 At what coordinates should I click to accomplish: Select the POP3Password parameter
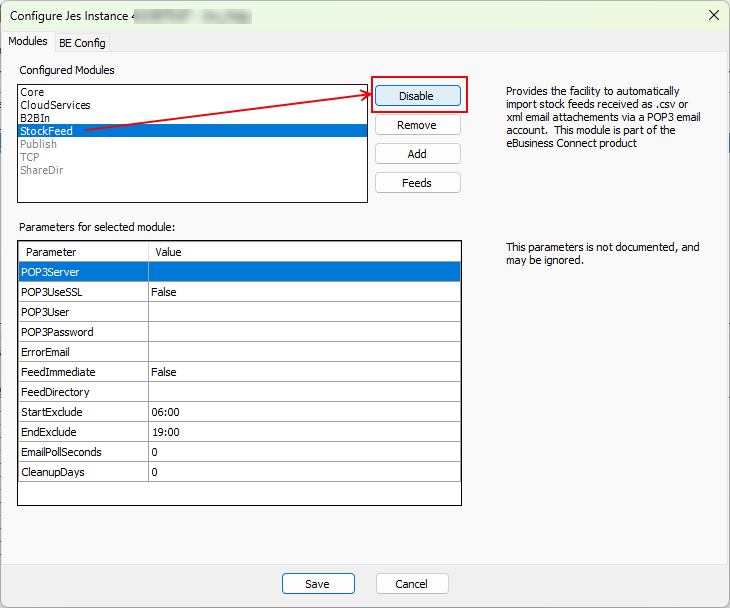coord(83,332)
